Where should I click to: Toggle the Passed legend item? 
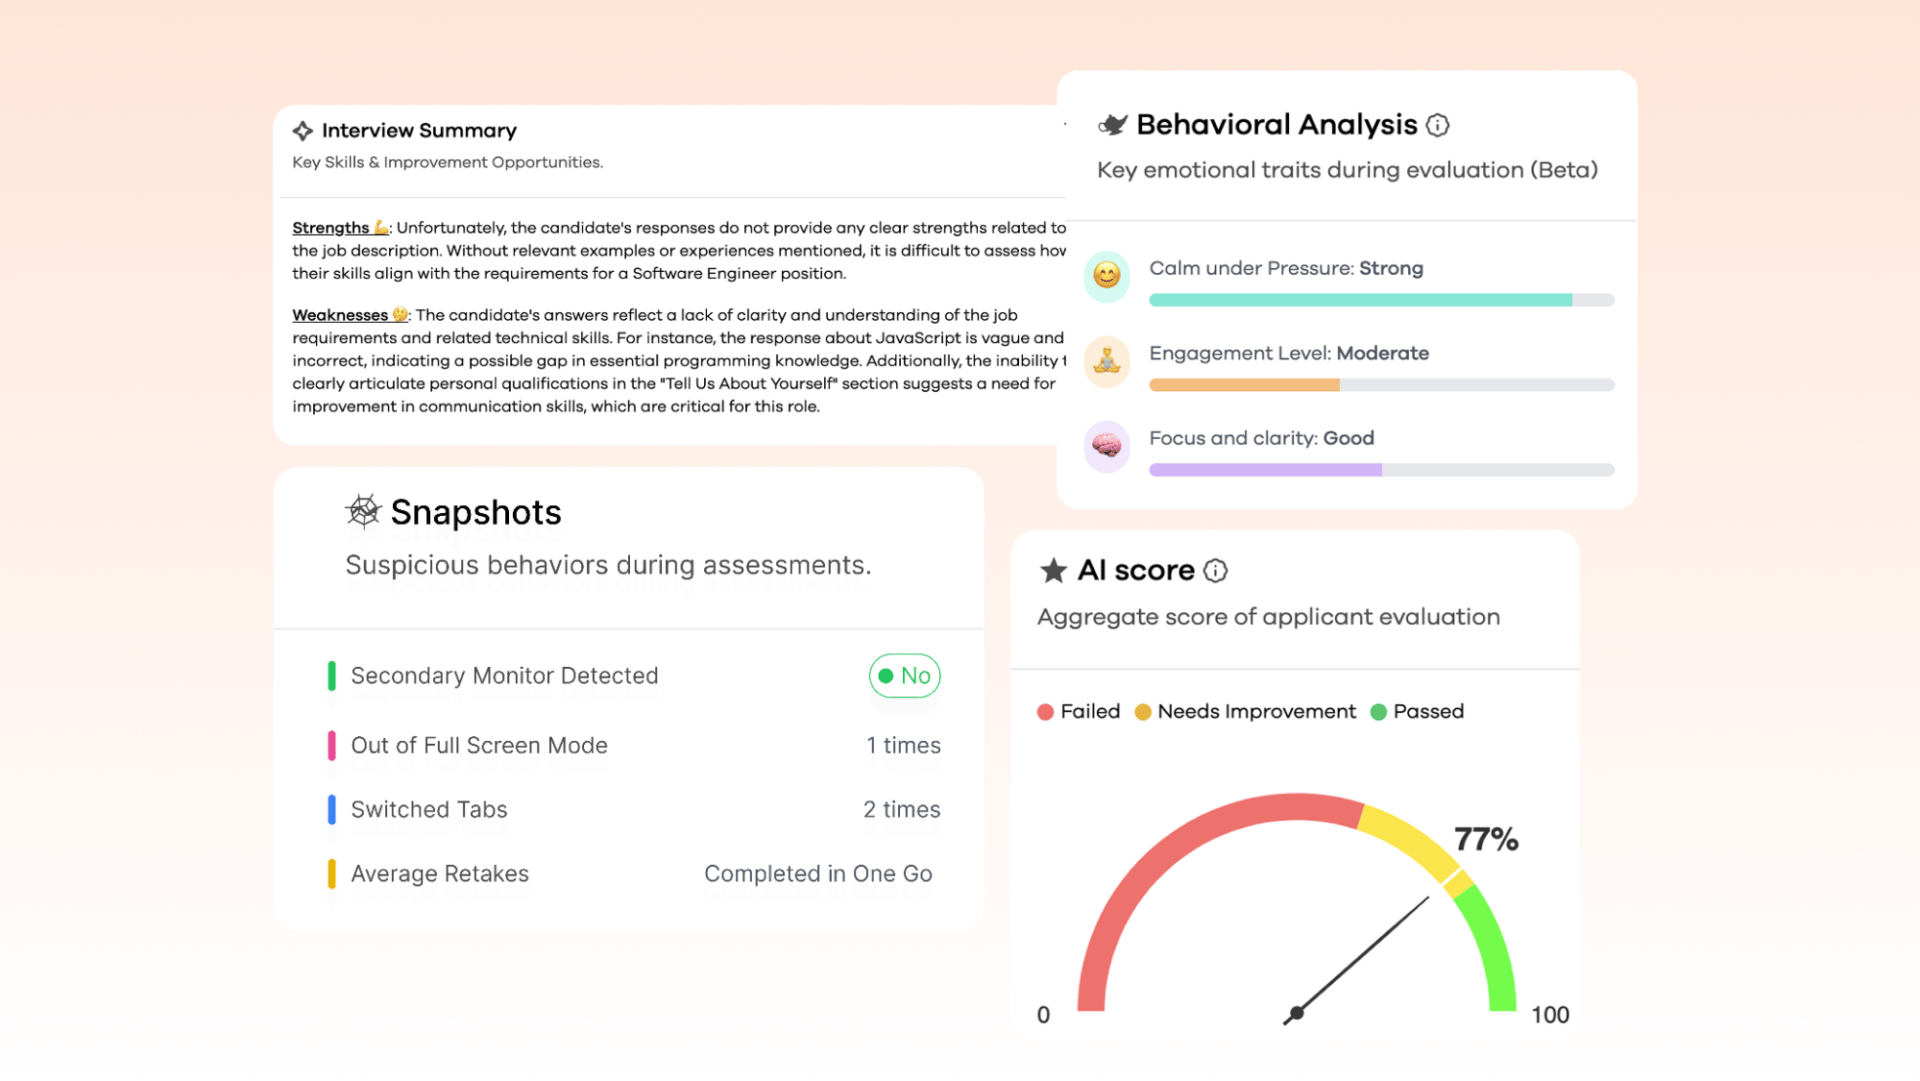pos(1417,712)
